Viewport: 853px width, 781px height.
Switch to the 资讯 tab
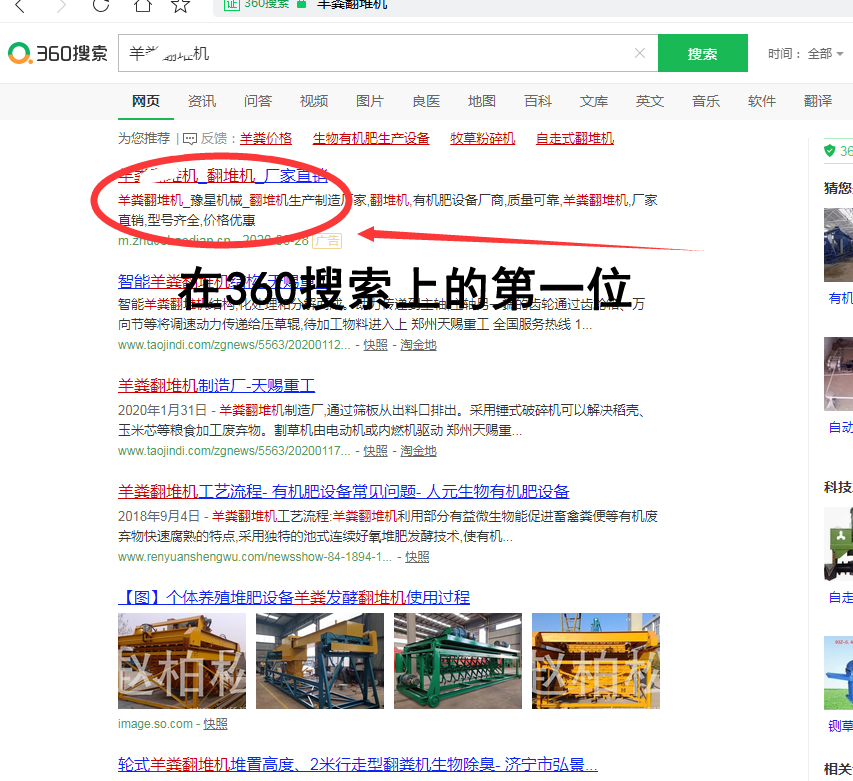click(202, 101)
